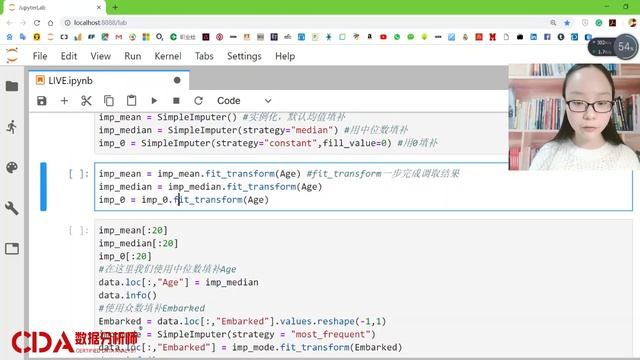Interrupt the kernel with the stop icon

tap(176, 101)
